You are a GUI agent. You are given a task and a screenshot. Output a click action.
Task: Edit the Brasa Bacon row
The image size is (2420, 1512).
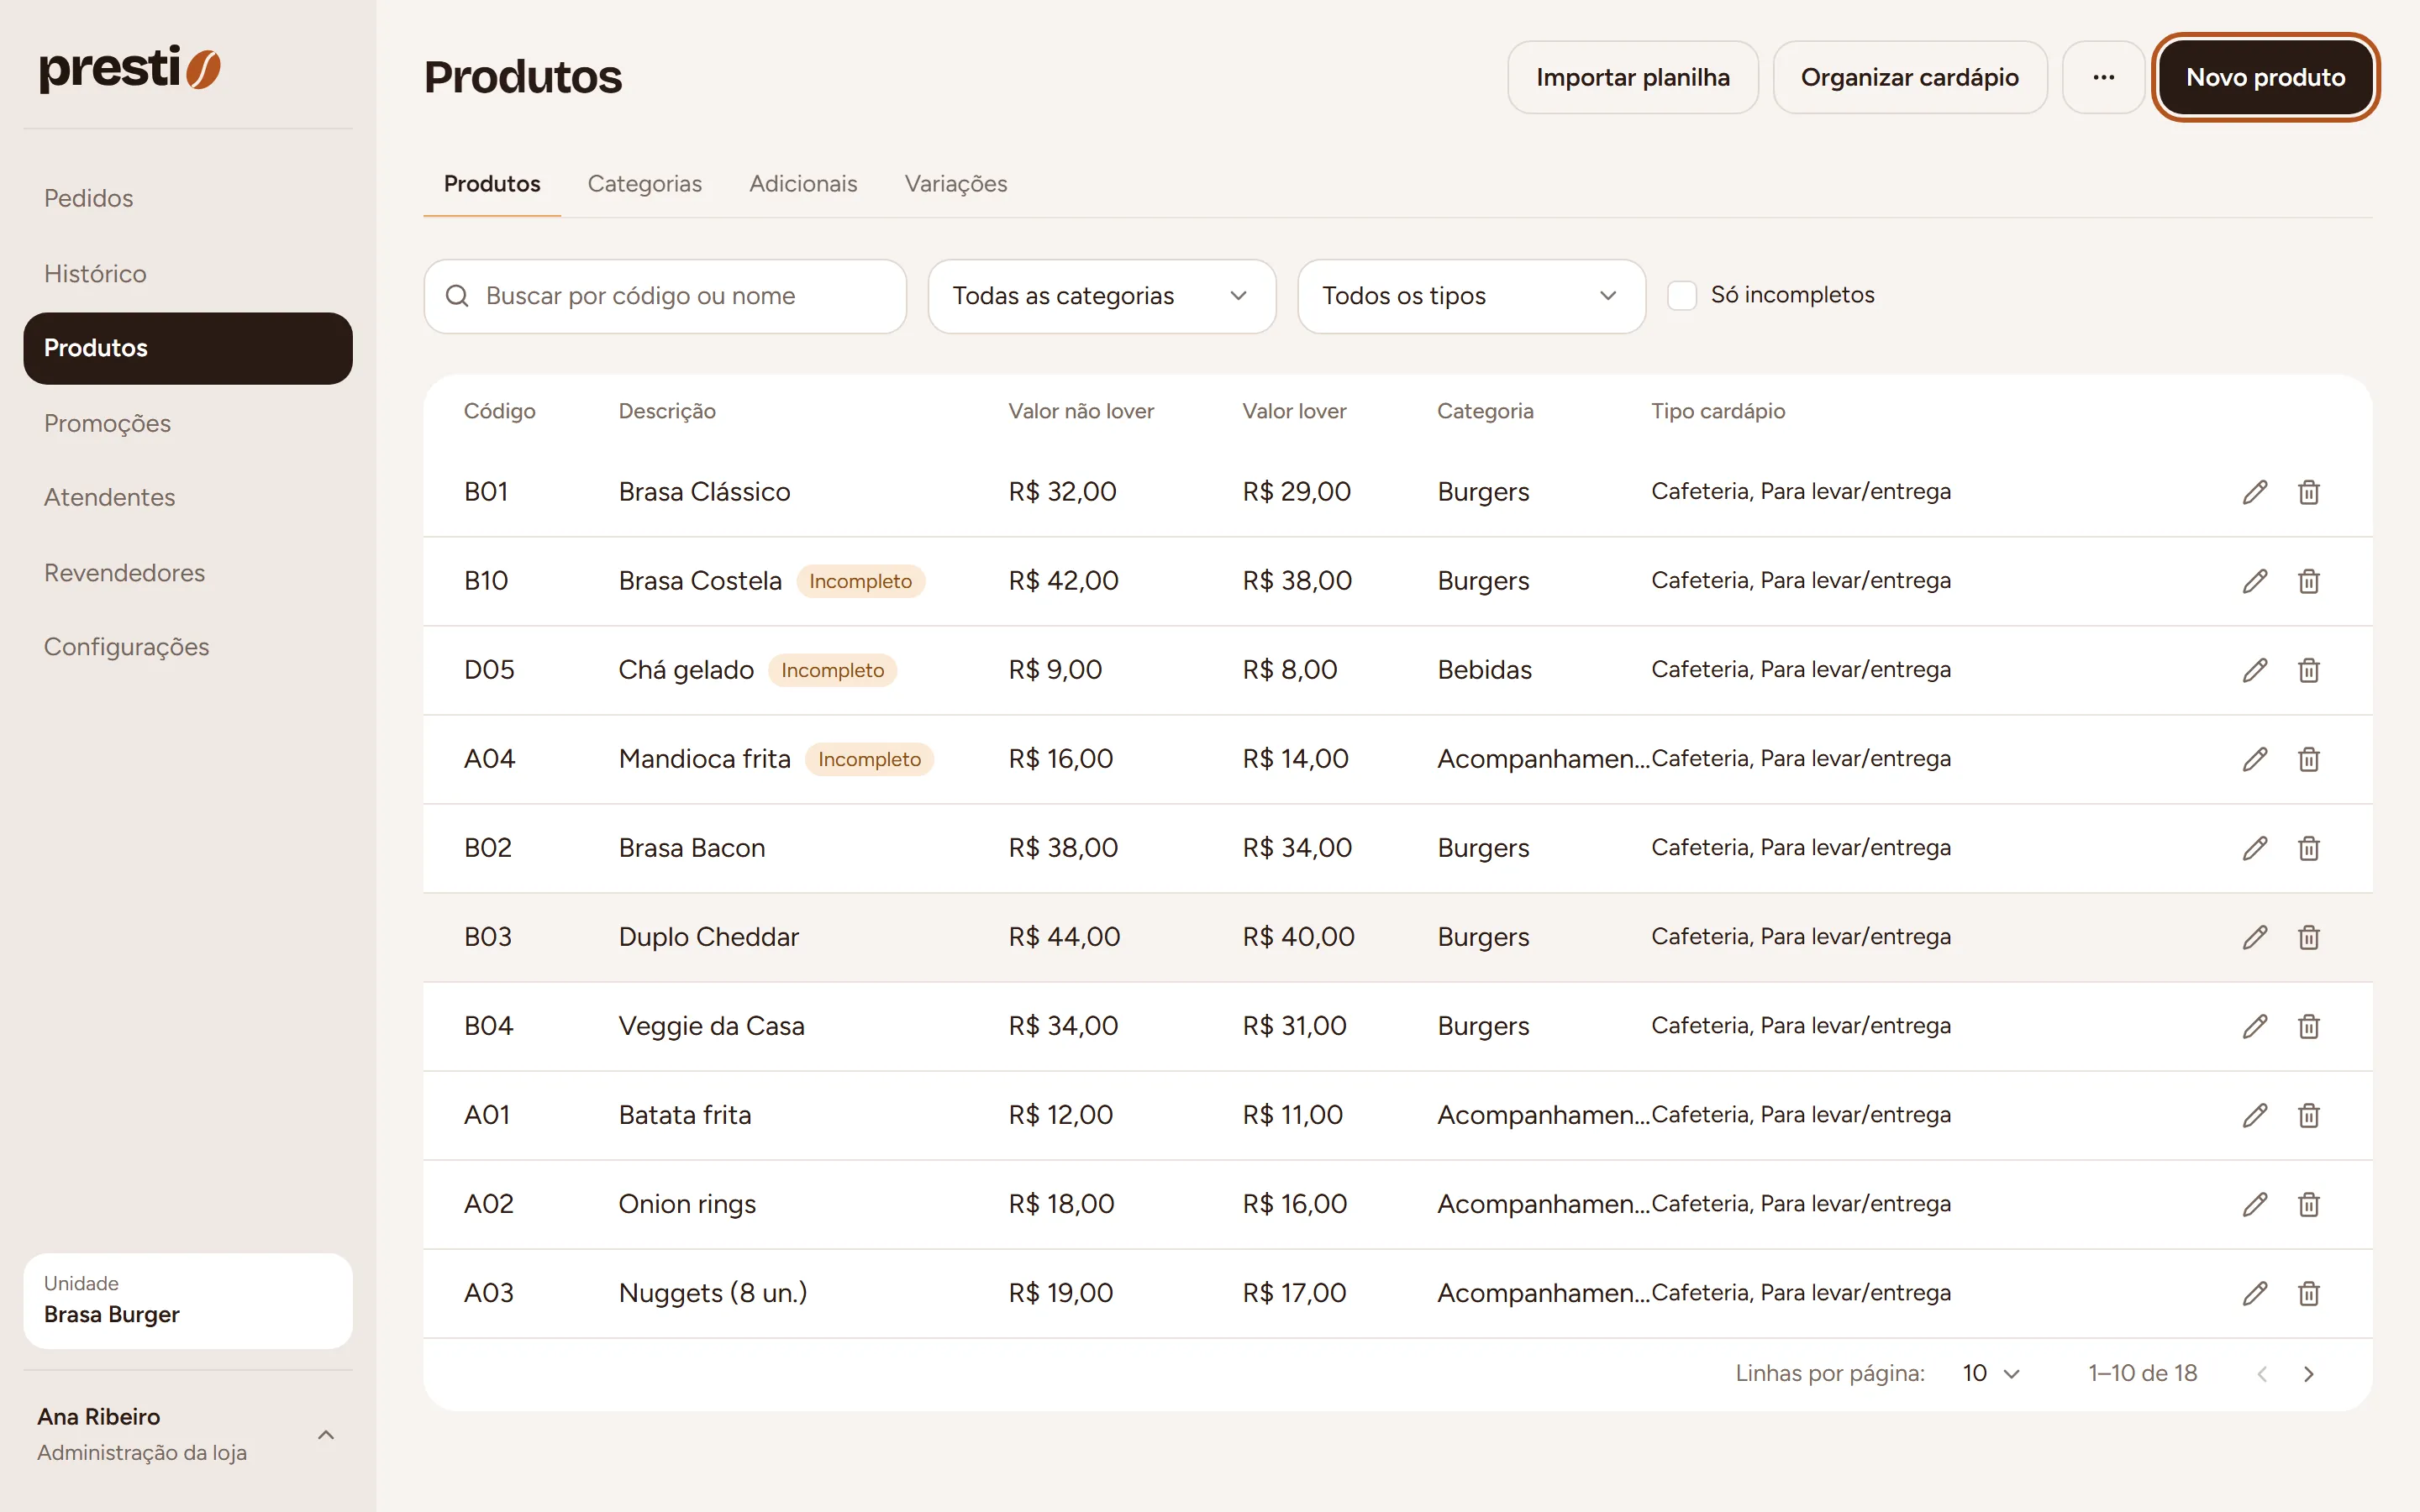pos(2254,848)
